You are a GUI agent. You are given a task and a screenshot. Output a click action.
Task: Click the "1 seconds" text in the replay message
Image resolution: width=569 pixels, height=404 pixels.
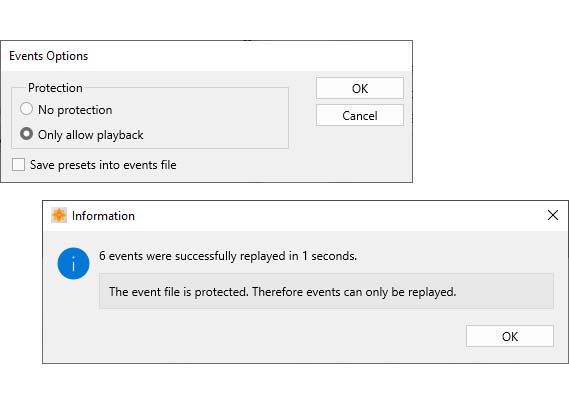(329, 256)
